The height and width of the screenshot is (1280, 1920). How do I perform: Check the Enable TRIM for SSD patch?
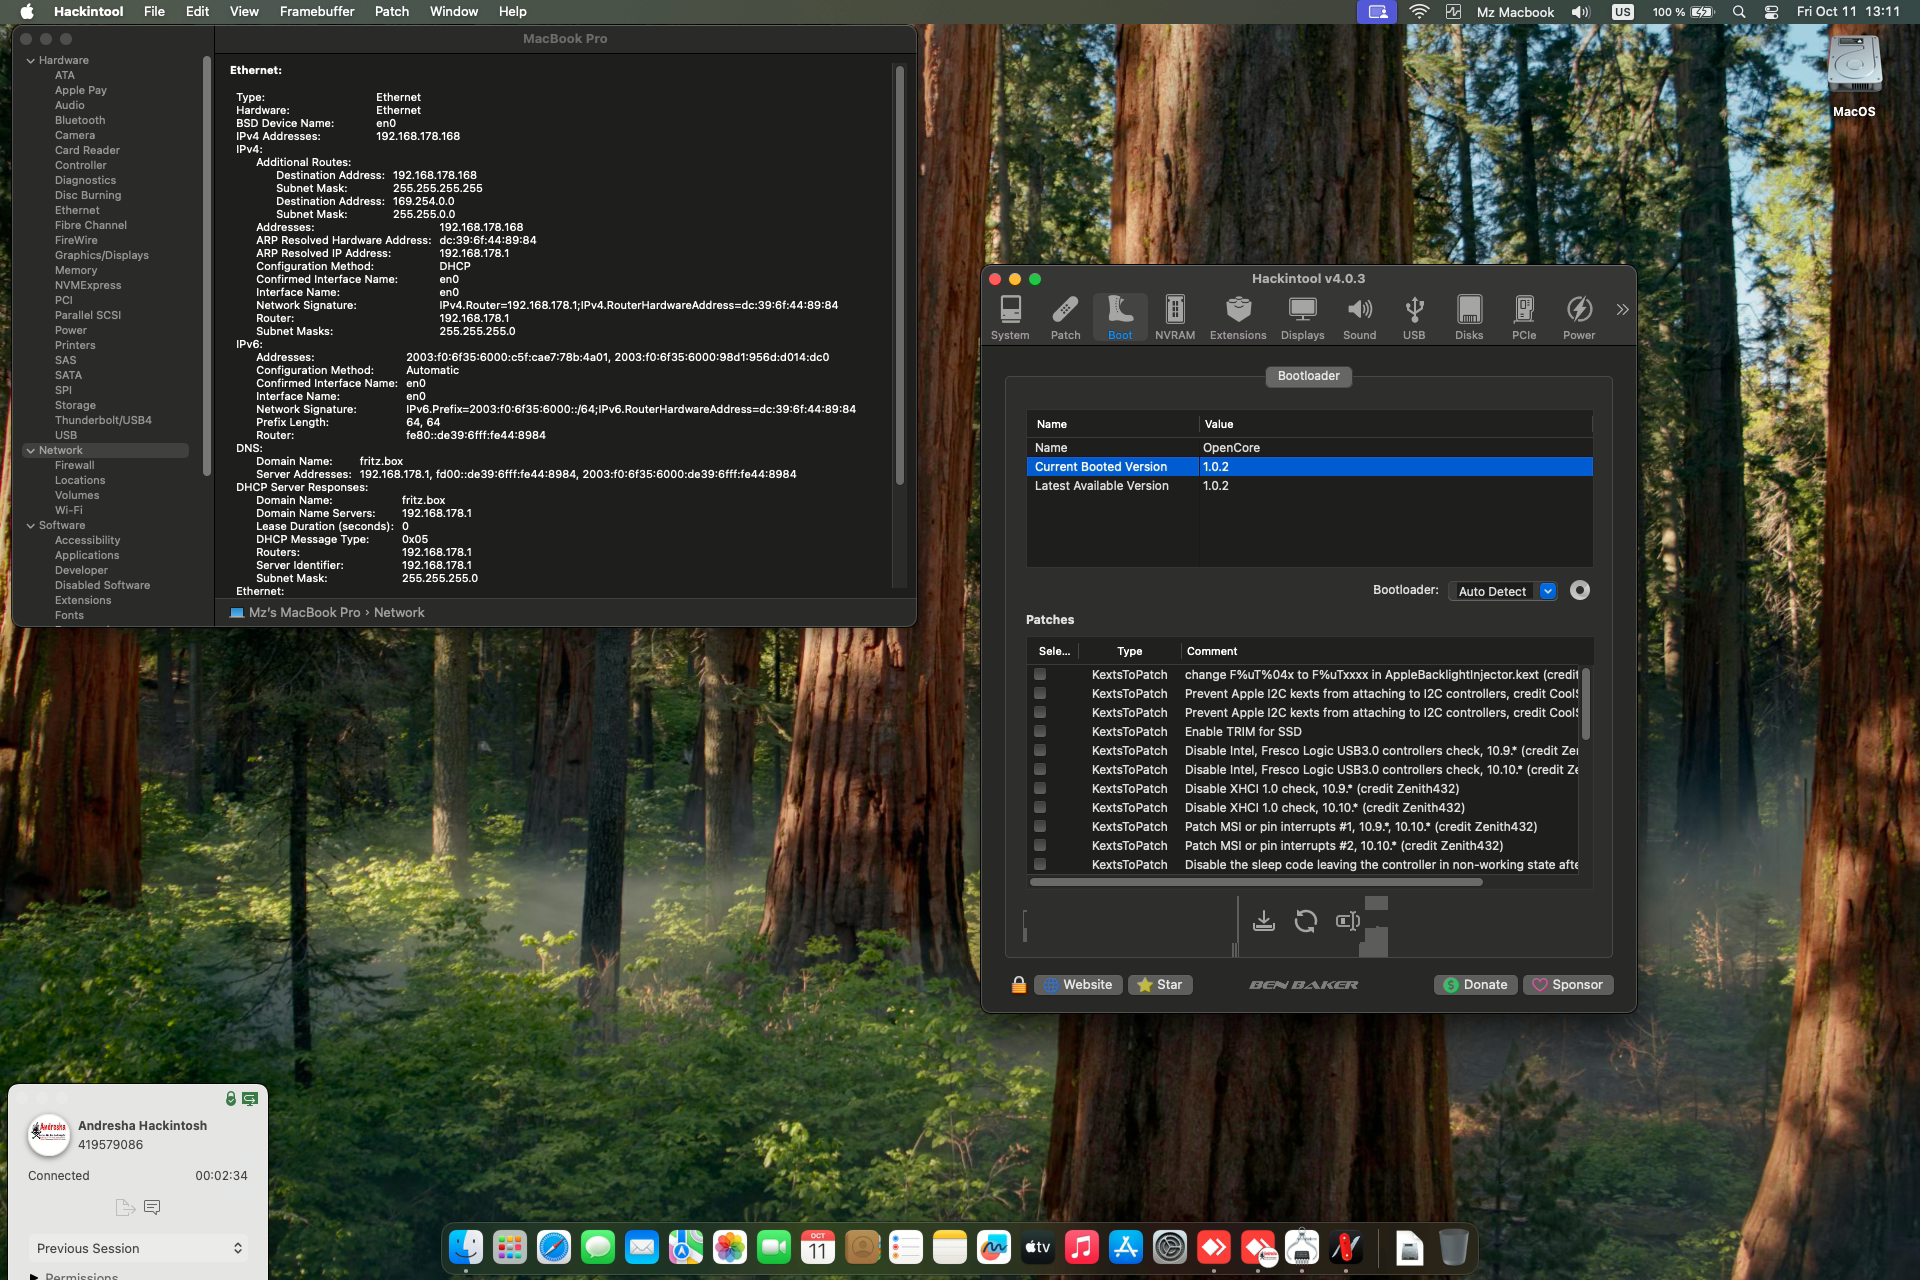coord(1040,731)
